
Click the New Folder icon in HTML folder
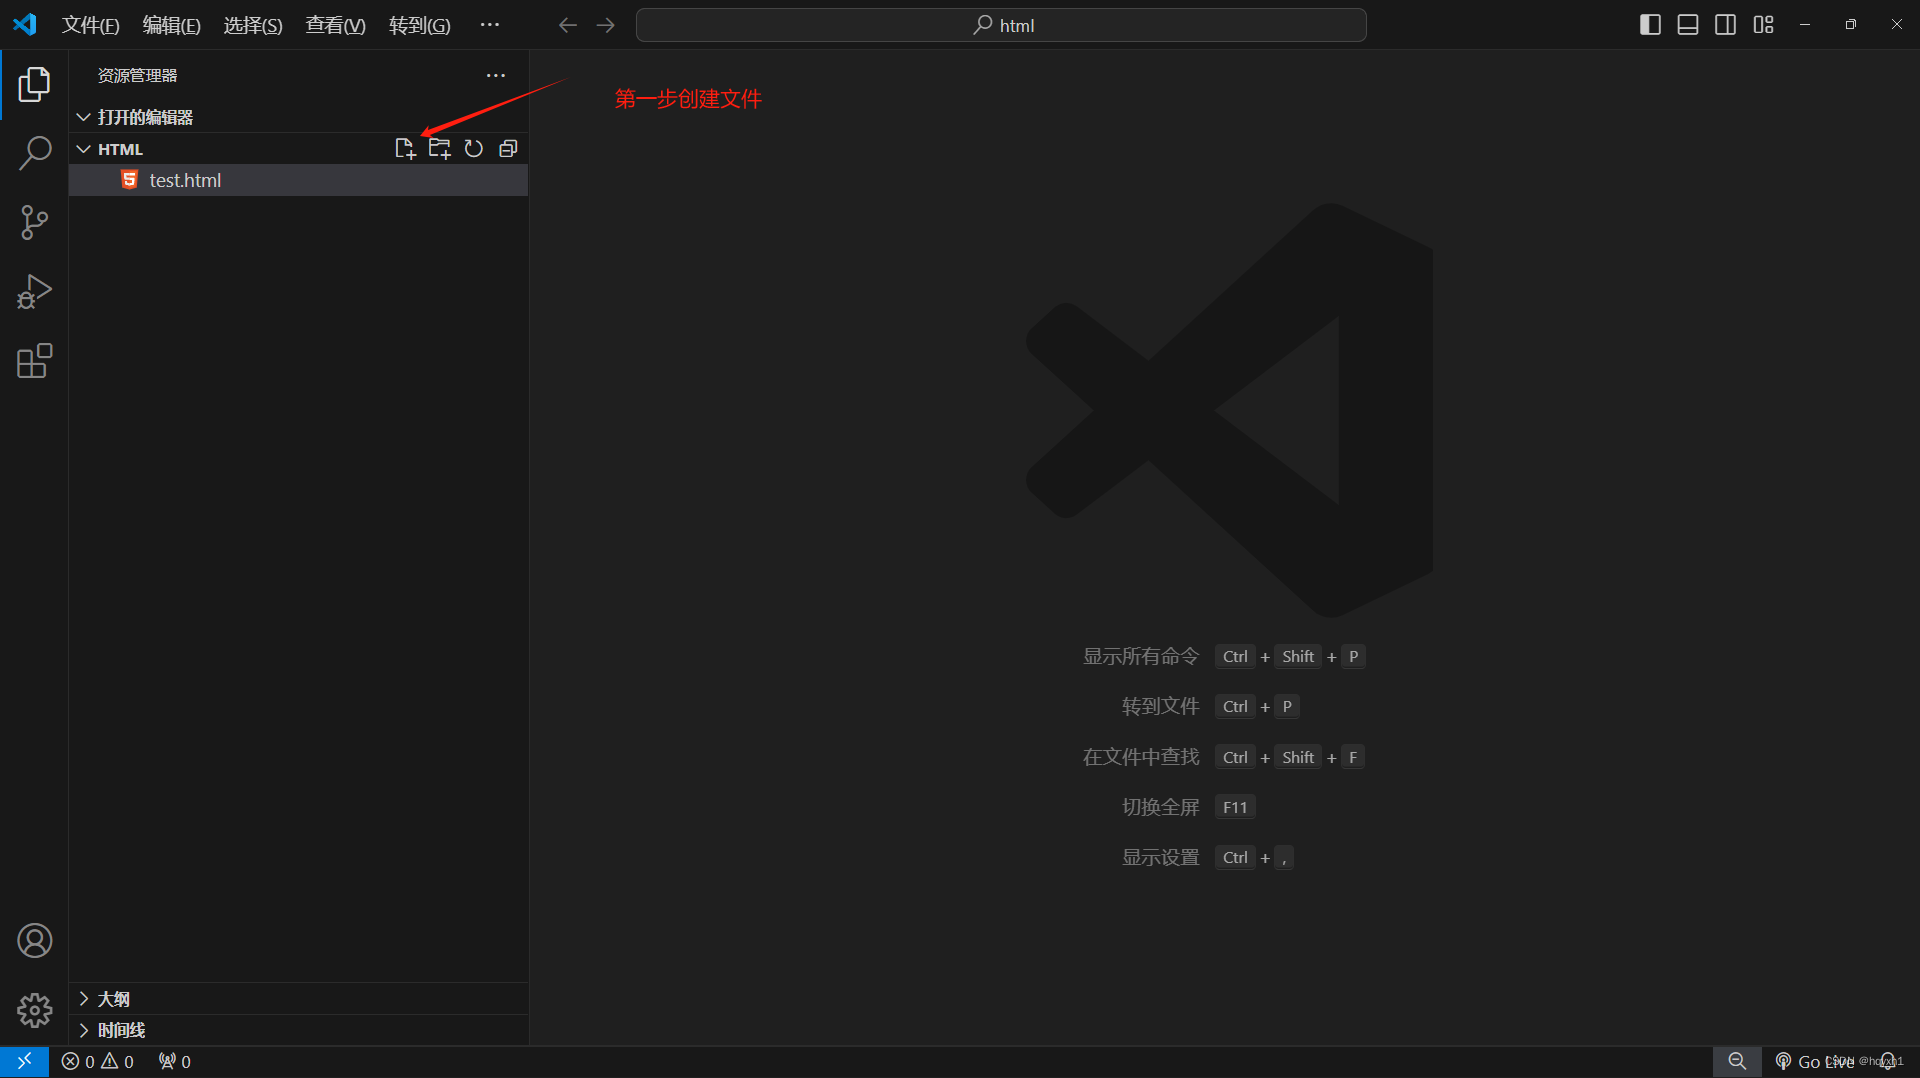pyautogui.click(x=439, y=149)
